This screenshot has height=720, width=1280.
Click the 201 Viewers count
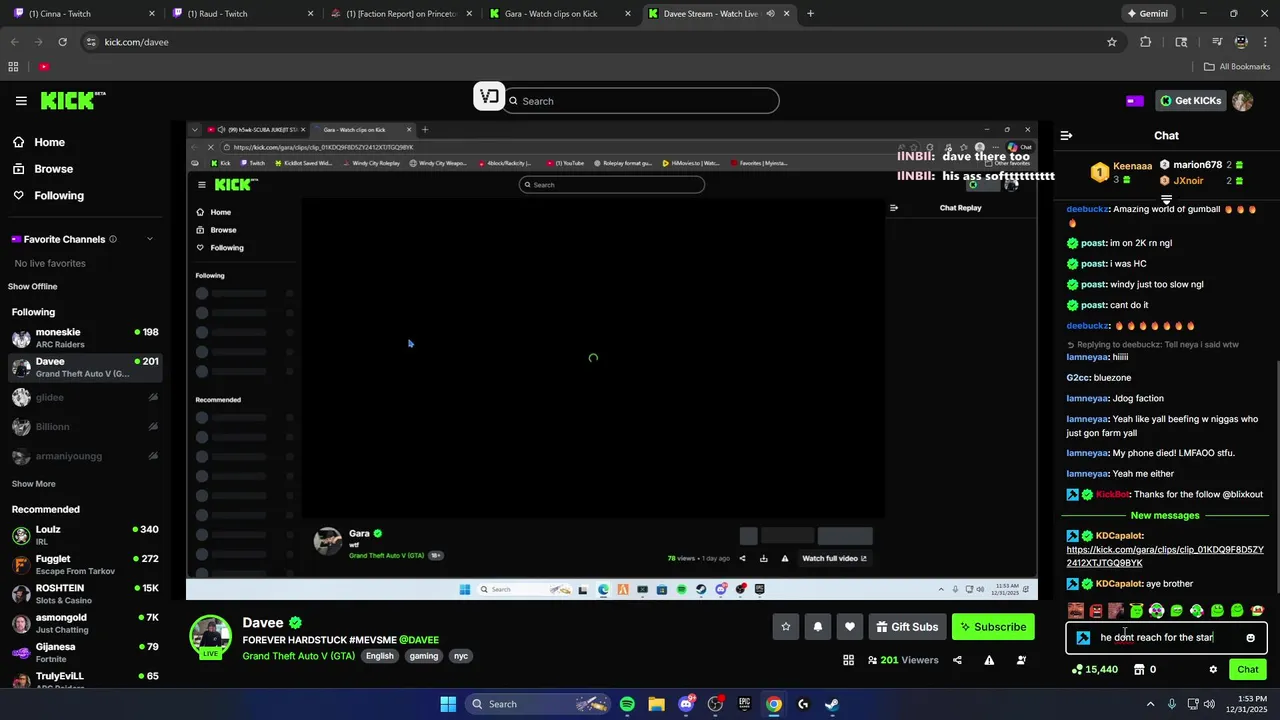pyautogui.click(x=904, y=660)
